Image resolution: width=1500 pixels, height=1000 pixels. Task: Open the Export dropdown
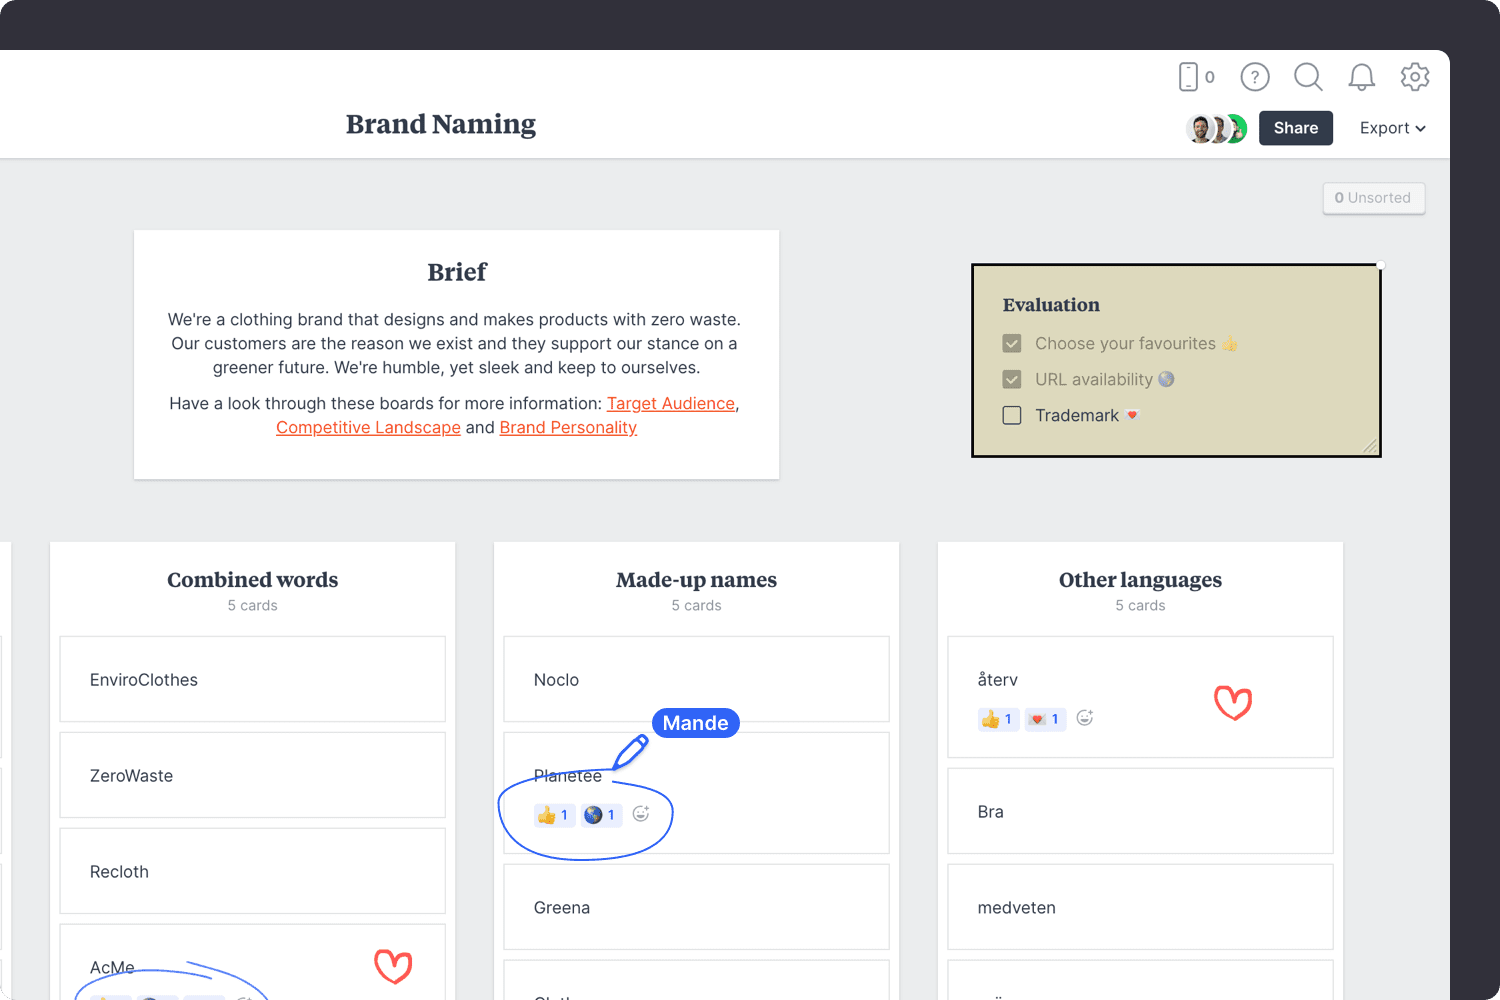tap(1392, 128)
